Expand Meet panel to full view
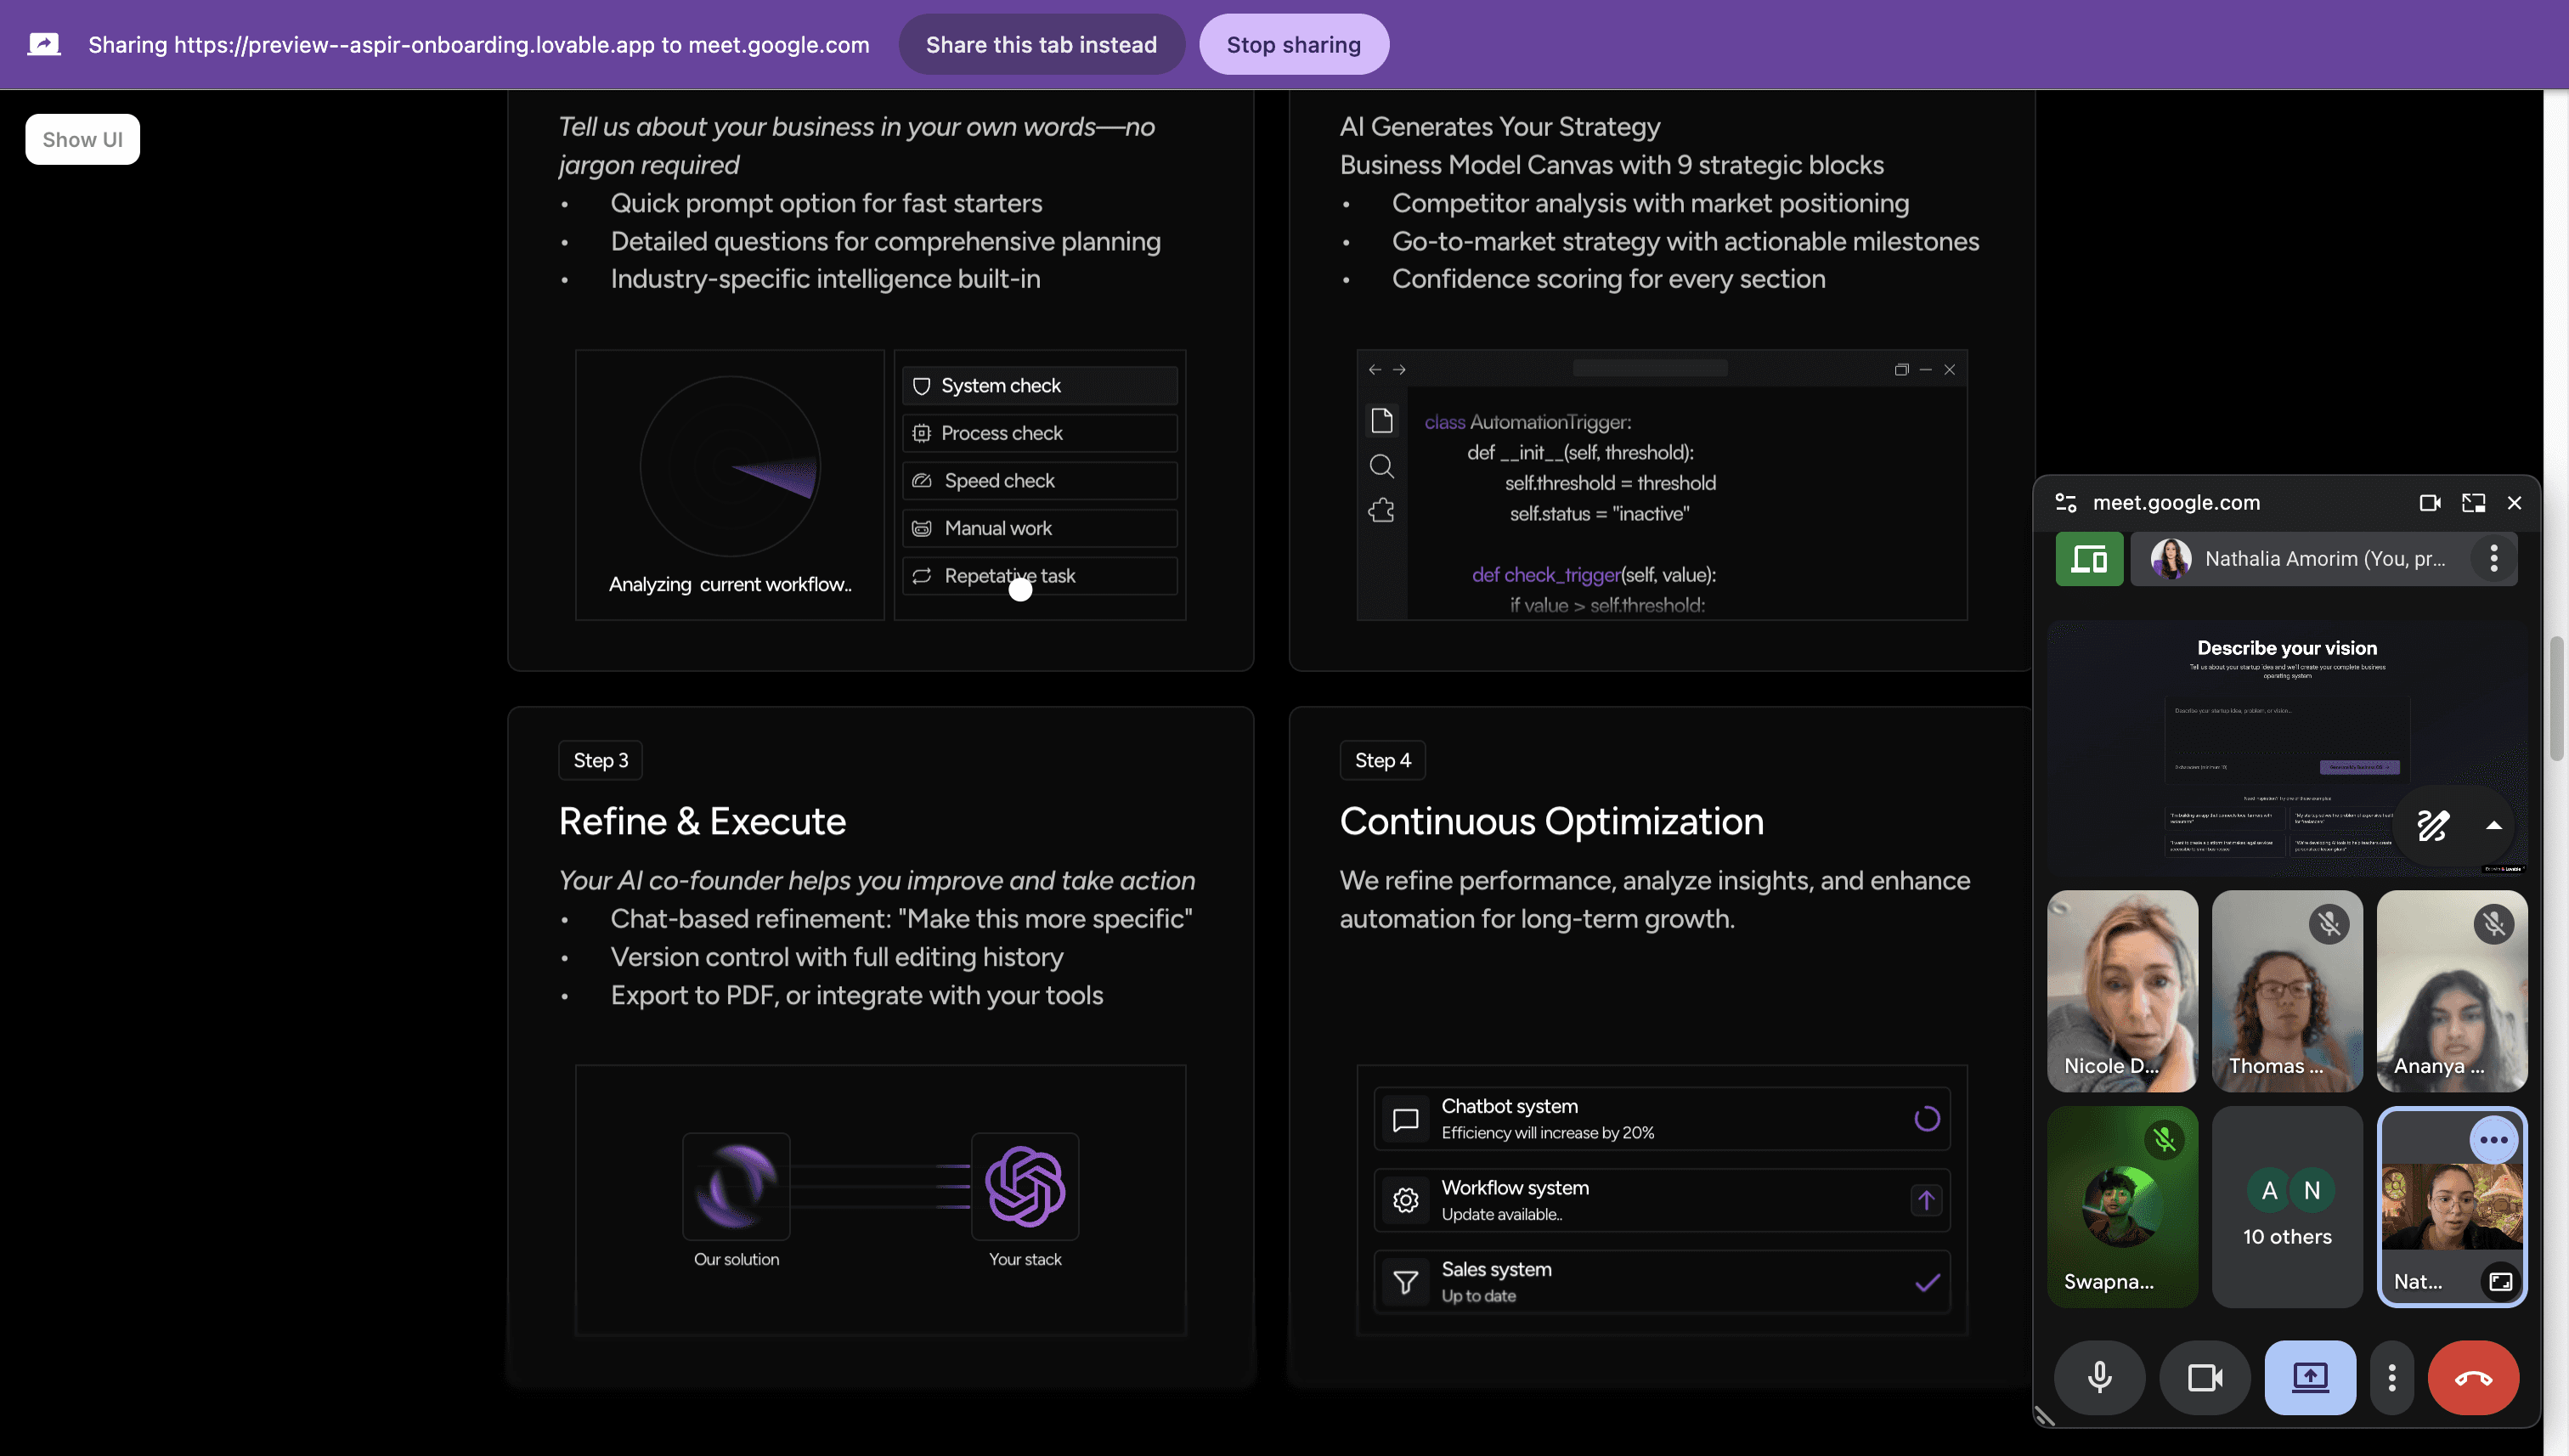This screenshot has height=1456, width=2569. 2472,502
